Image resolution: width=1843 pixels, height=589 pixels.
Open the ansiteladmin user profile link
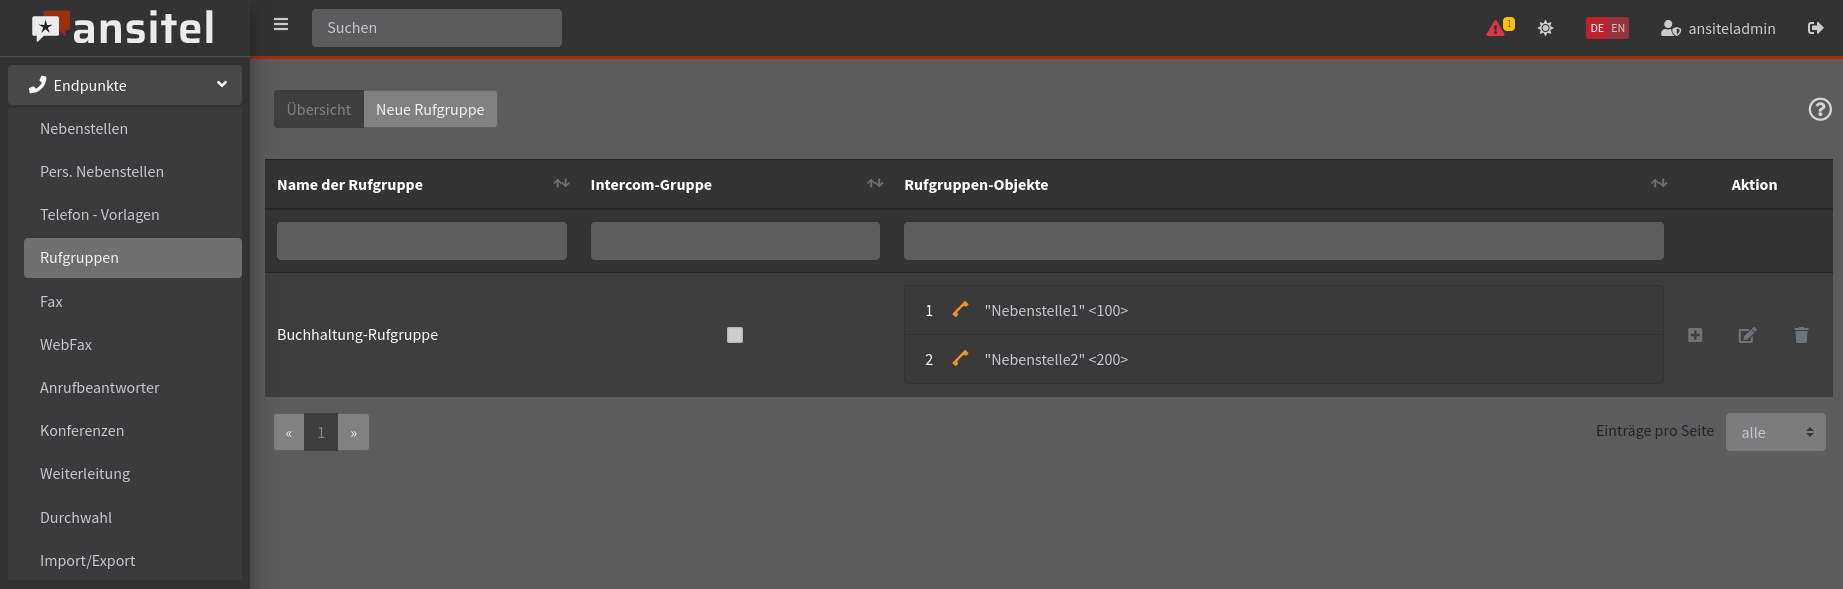(1719, 28)
